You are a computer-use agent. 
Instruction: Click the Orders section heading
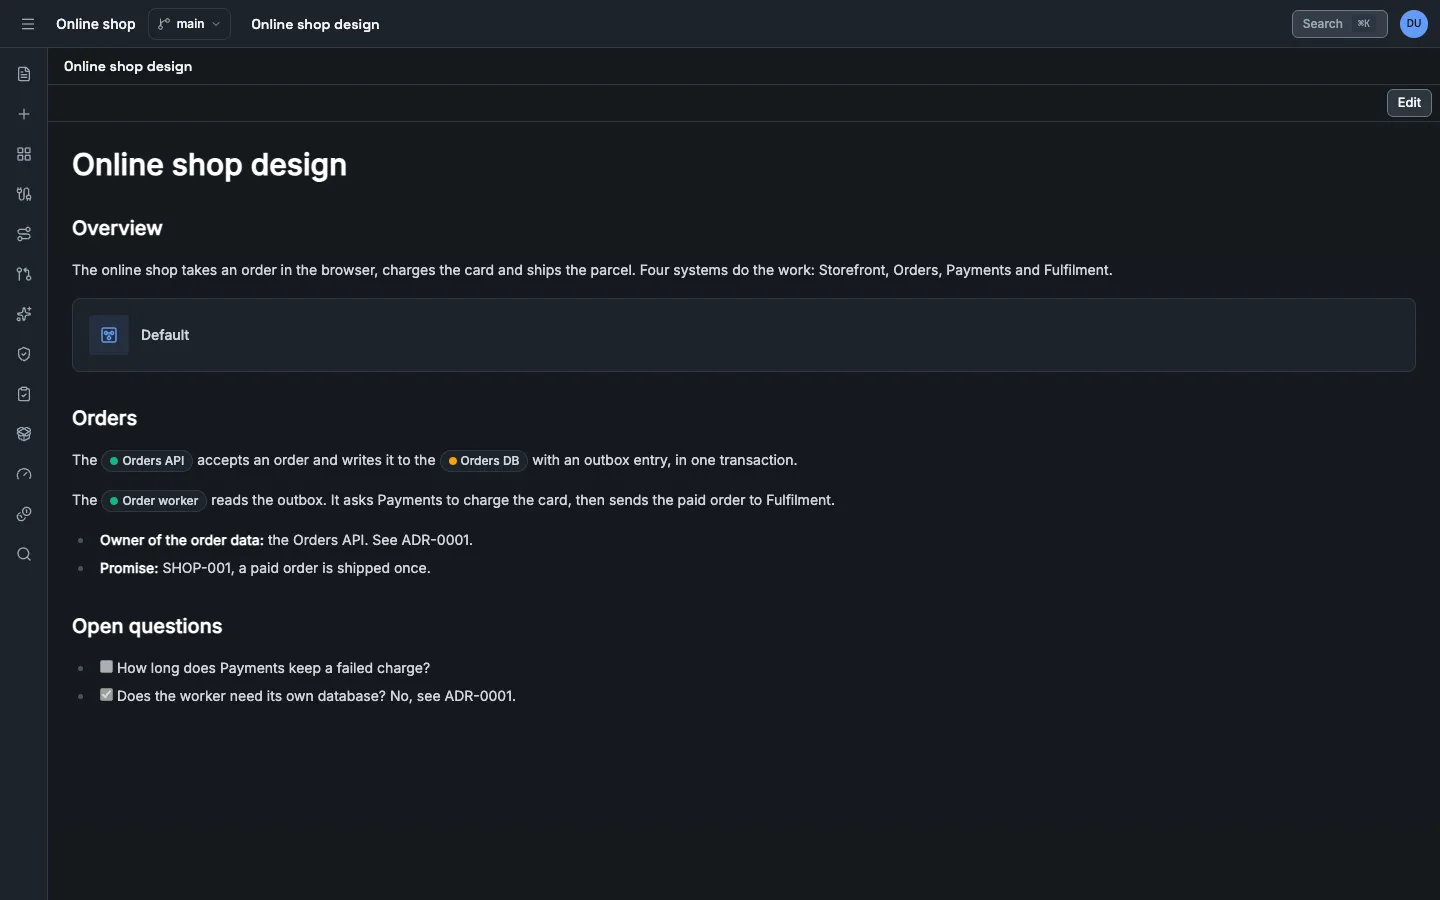click(104, 418)
